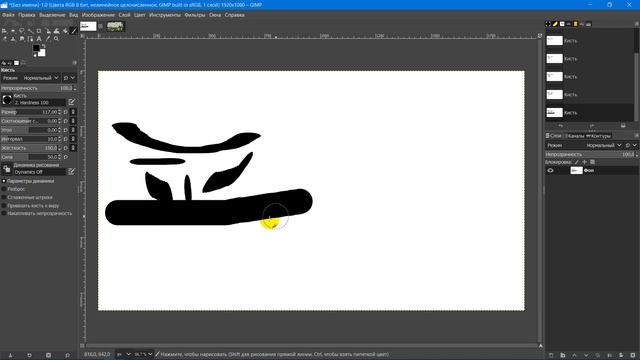Select the Eraser tool
The image size is (640, 360).
click(4, 39)
